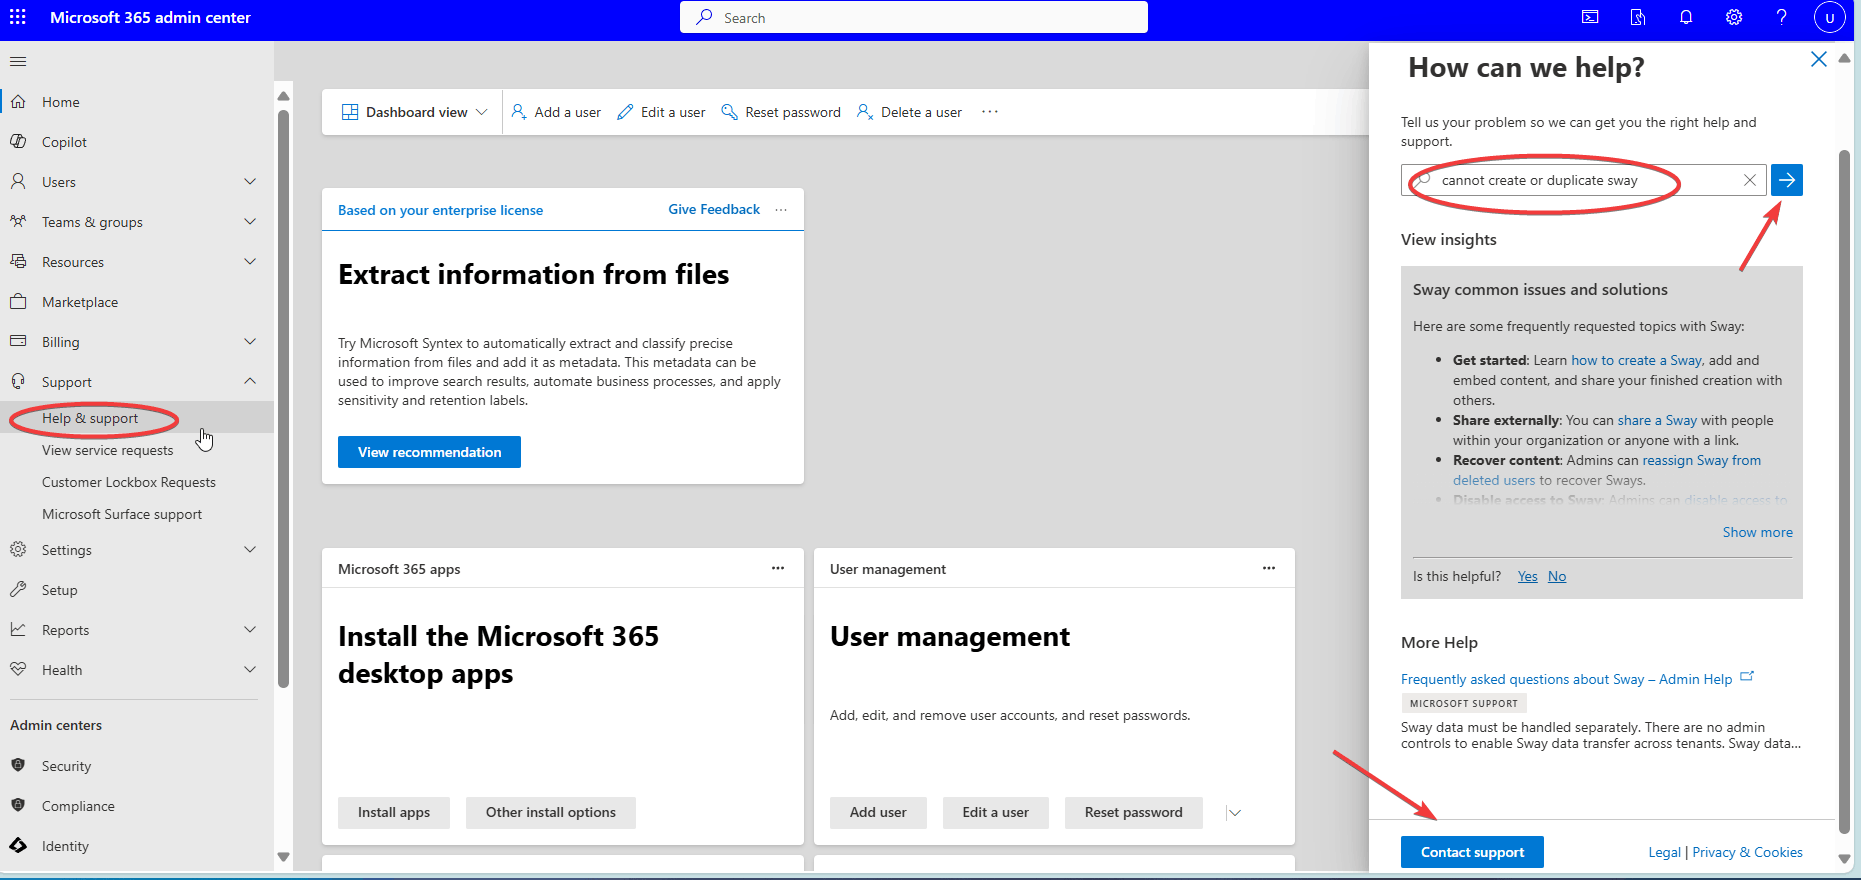Click the Setup wrench icon
Image resolution: width=1861 pixels, height=880 pixels.
click(x=18, y=590)
